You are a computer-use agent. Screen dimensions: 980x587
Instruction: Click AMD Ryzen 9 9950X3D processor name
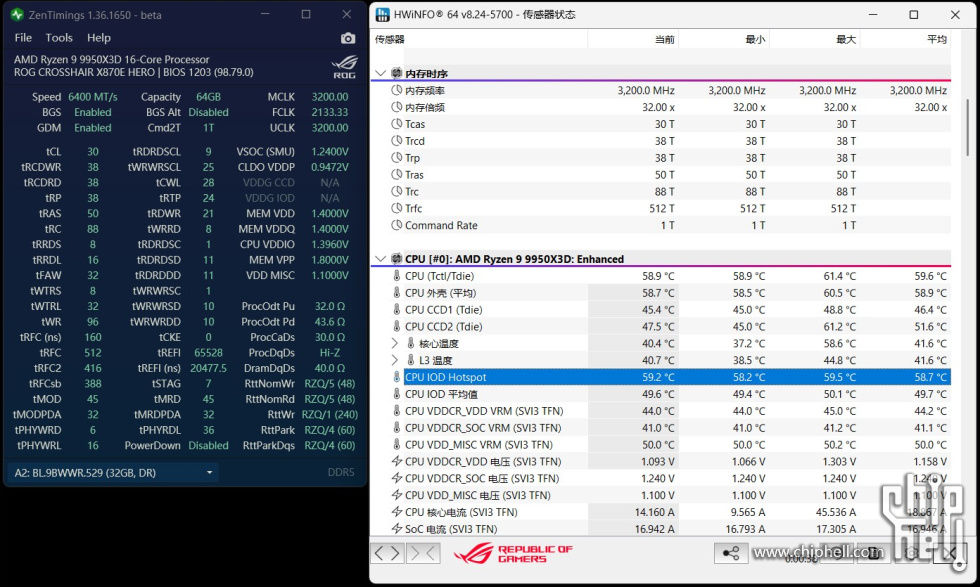[112, 59]
